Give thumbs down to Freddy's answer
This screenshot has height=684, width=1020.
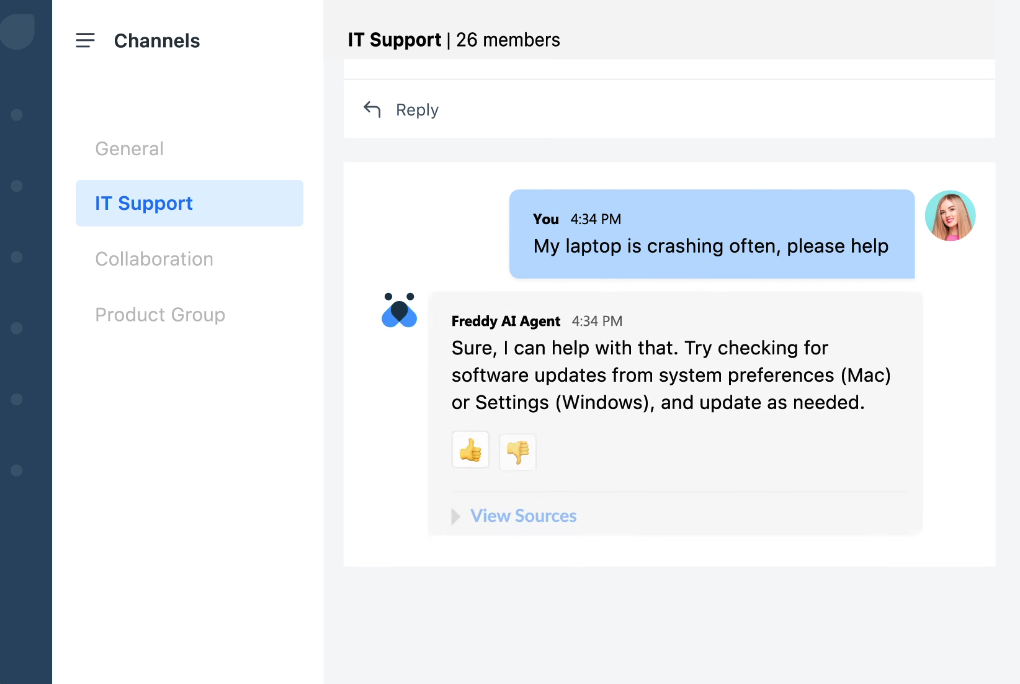pos(517,452)
